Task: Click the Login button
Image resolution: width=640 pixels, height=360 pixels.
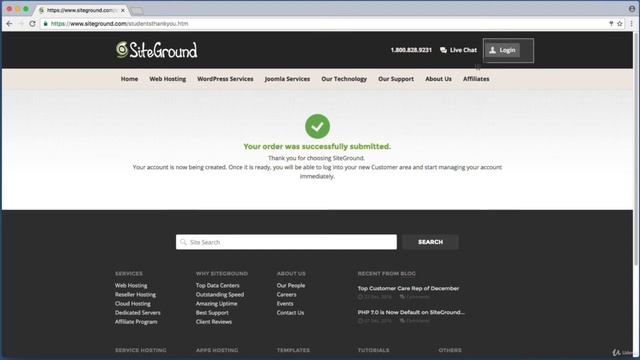Action: [502, 50]
